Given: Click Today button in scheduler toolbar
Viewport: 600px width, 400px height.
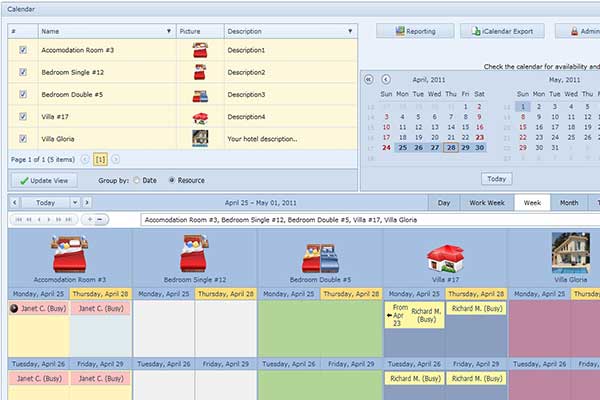Looking at the screenshot, I should pyautogui.click(x=46, y=202).
